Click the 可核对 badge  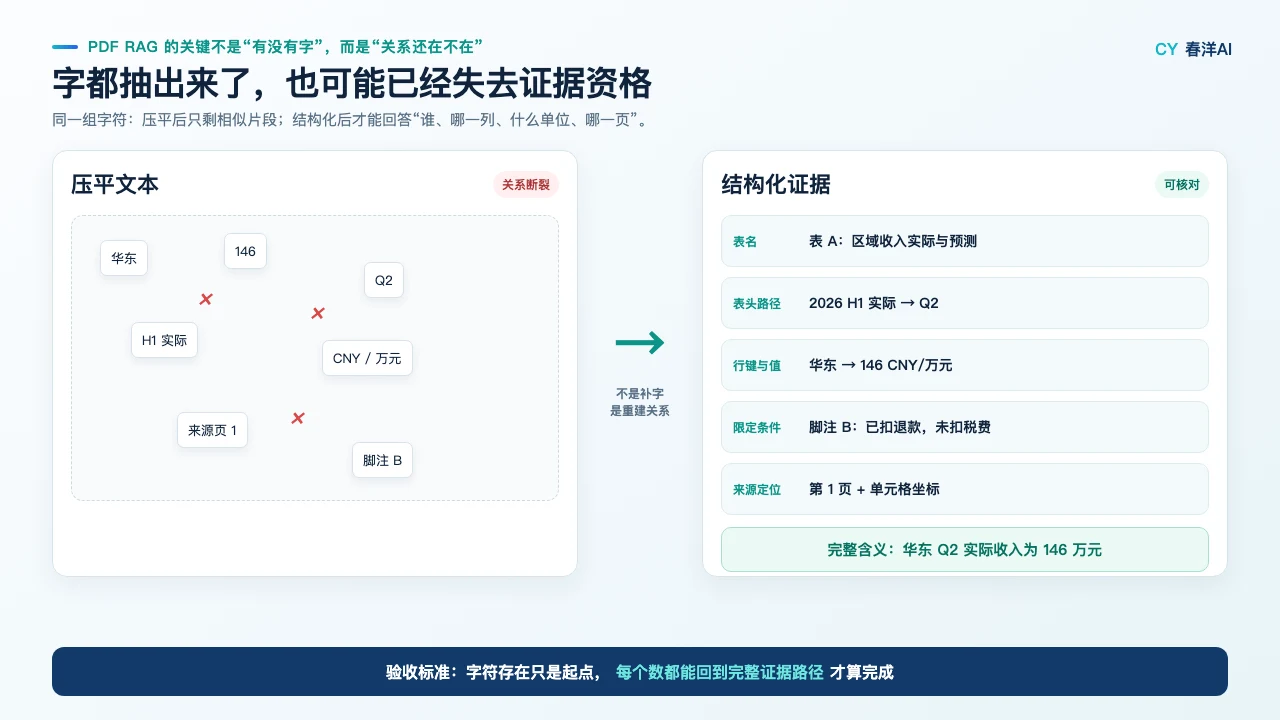pyautogui.click(x=1182, y=185)
